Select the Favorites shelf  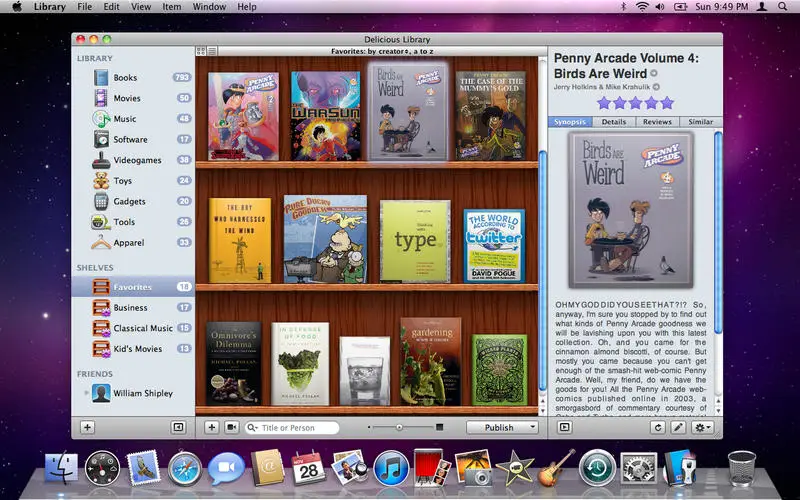133,287
